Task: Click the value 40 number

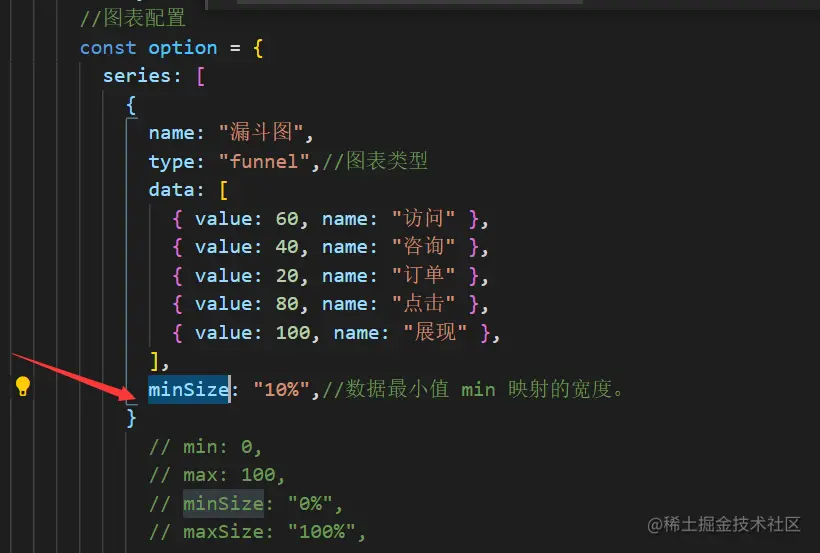Action: click(x=287, y=247)
